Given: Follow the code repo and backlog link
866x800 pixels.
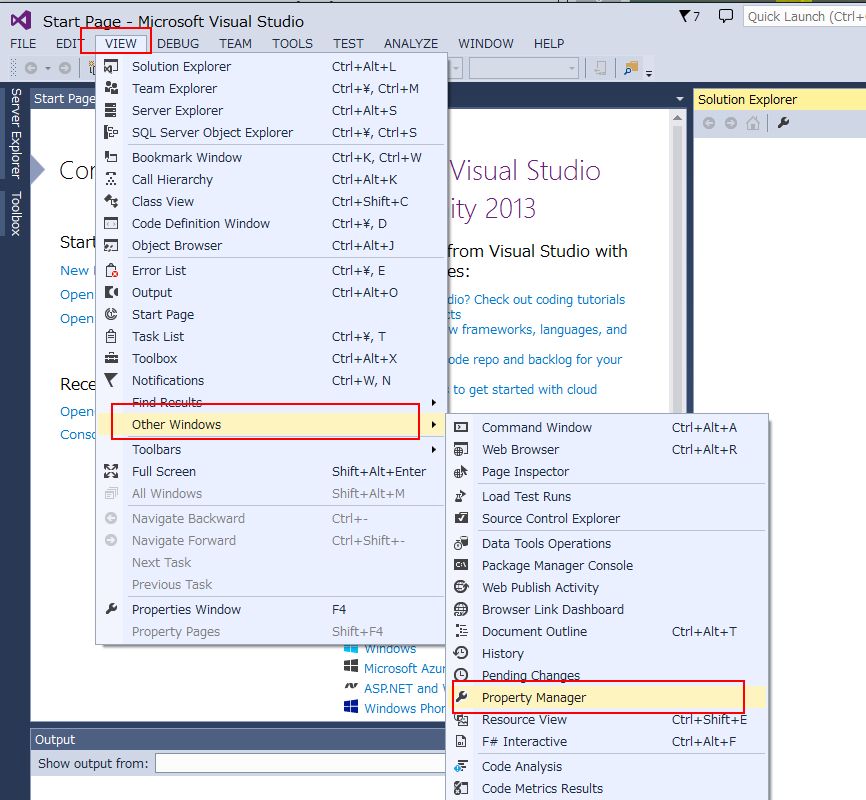Looking at the screenshot, I should [x=535, y=360].
